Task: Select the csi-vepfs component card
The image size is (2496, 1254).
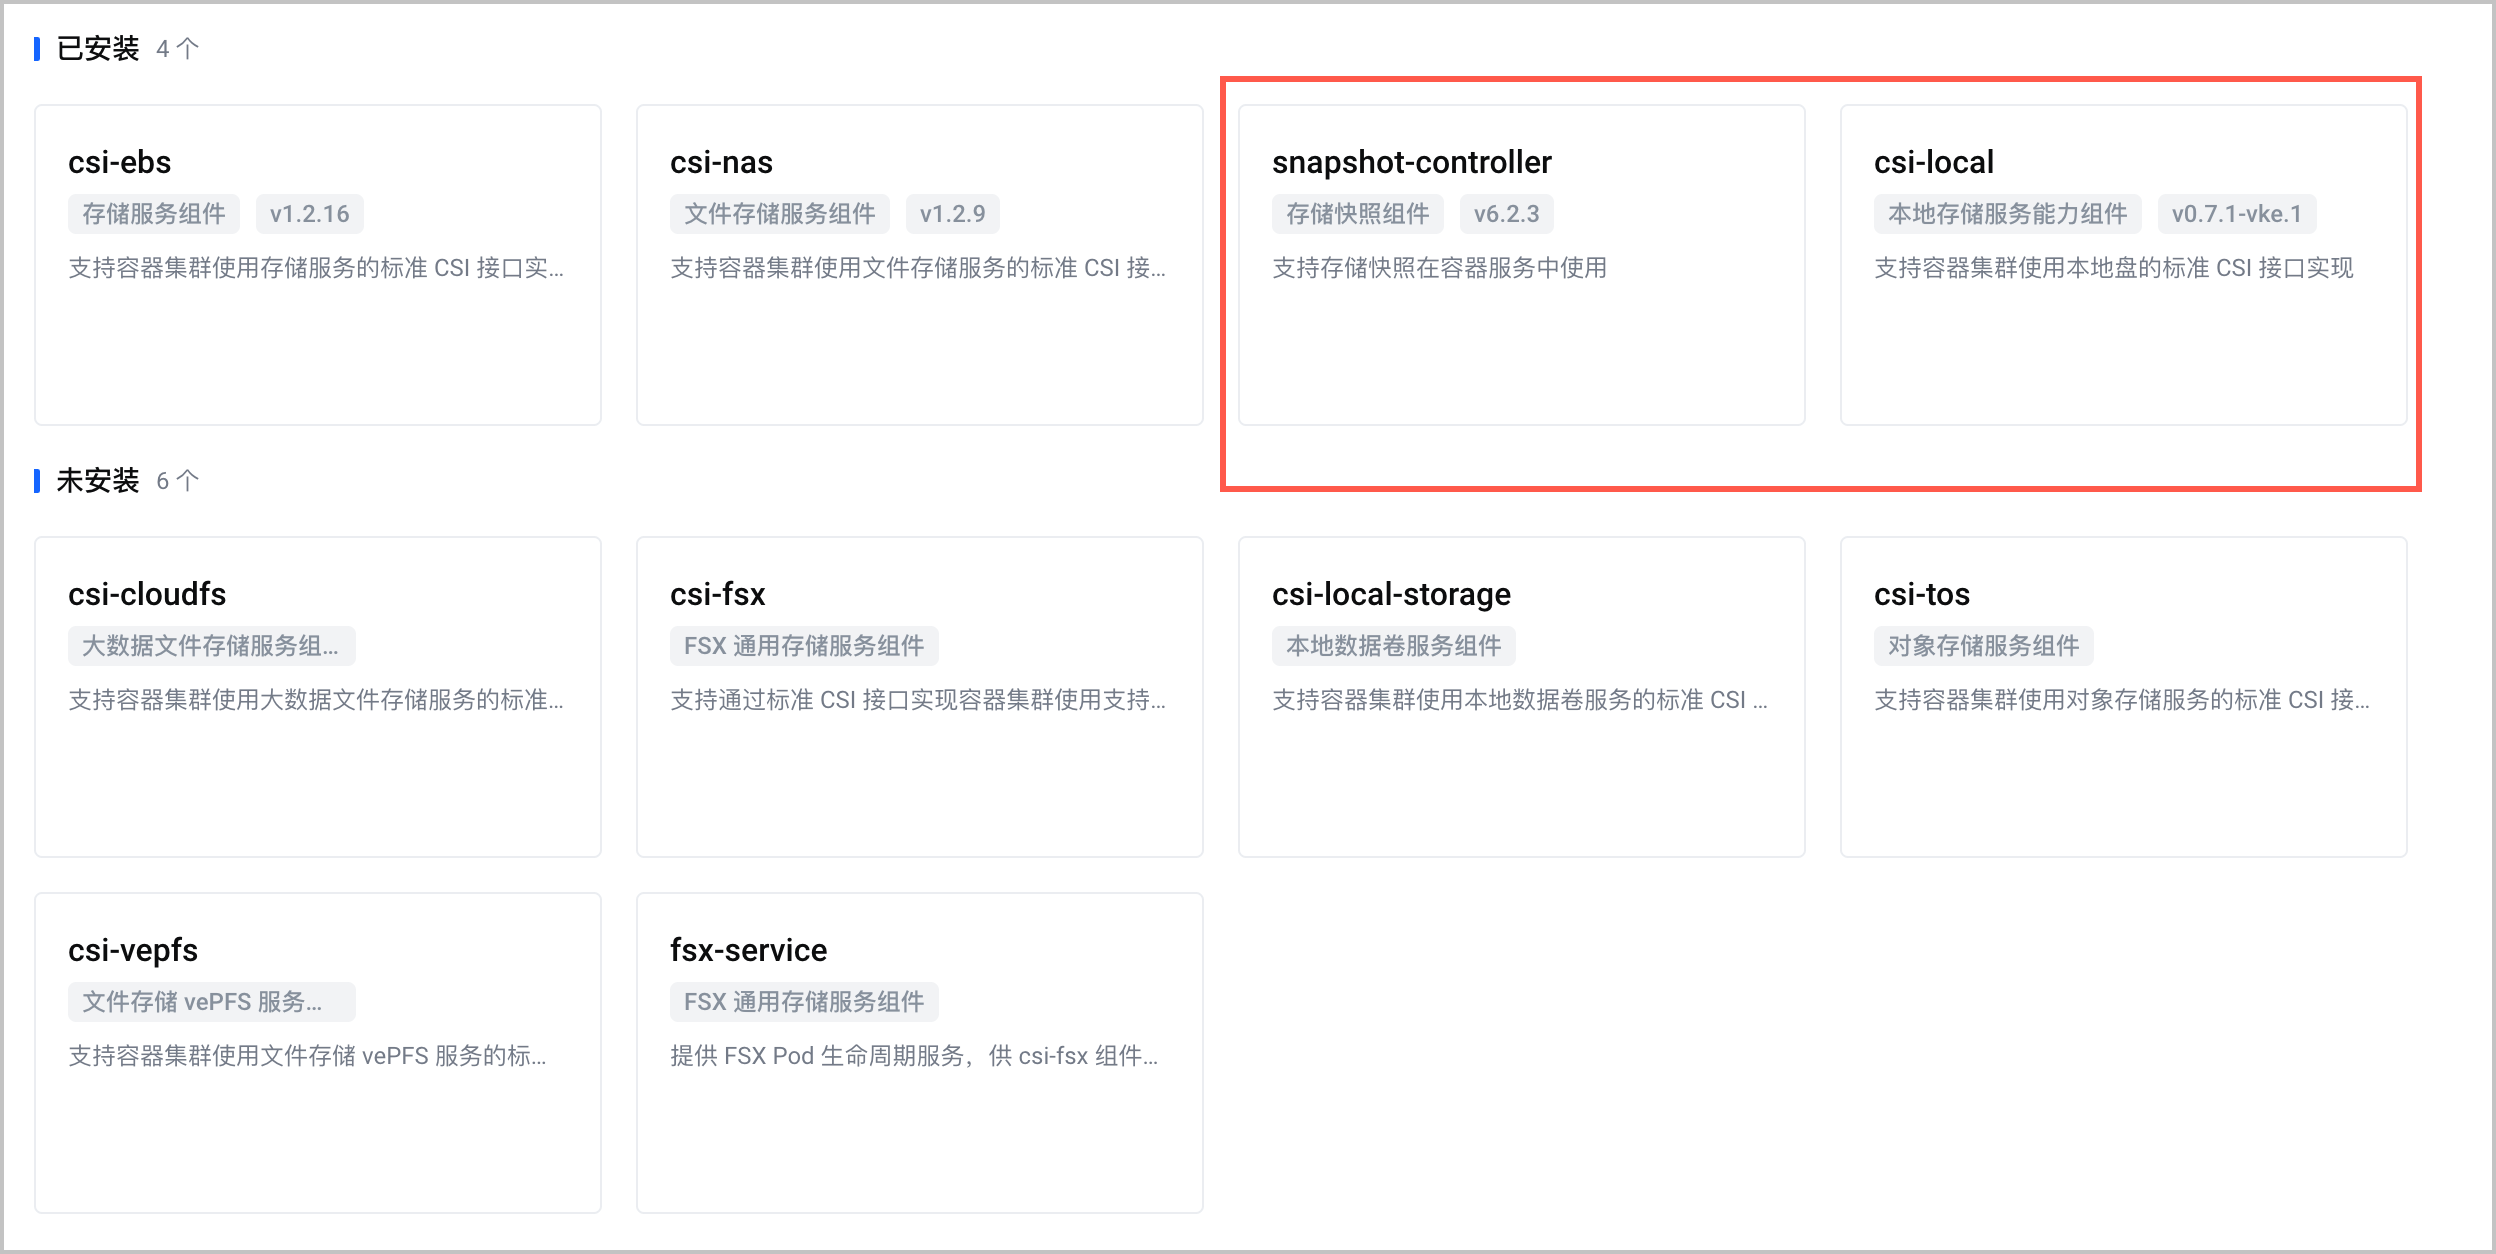Action: click(x=318, y=1053)
